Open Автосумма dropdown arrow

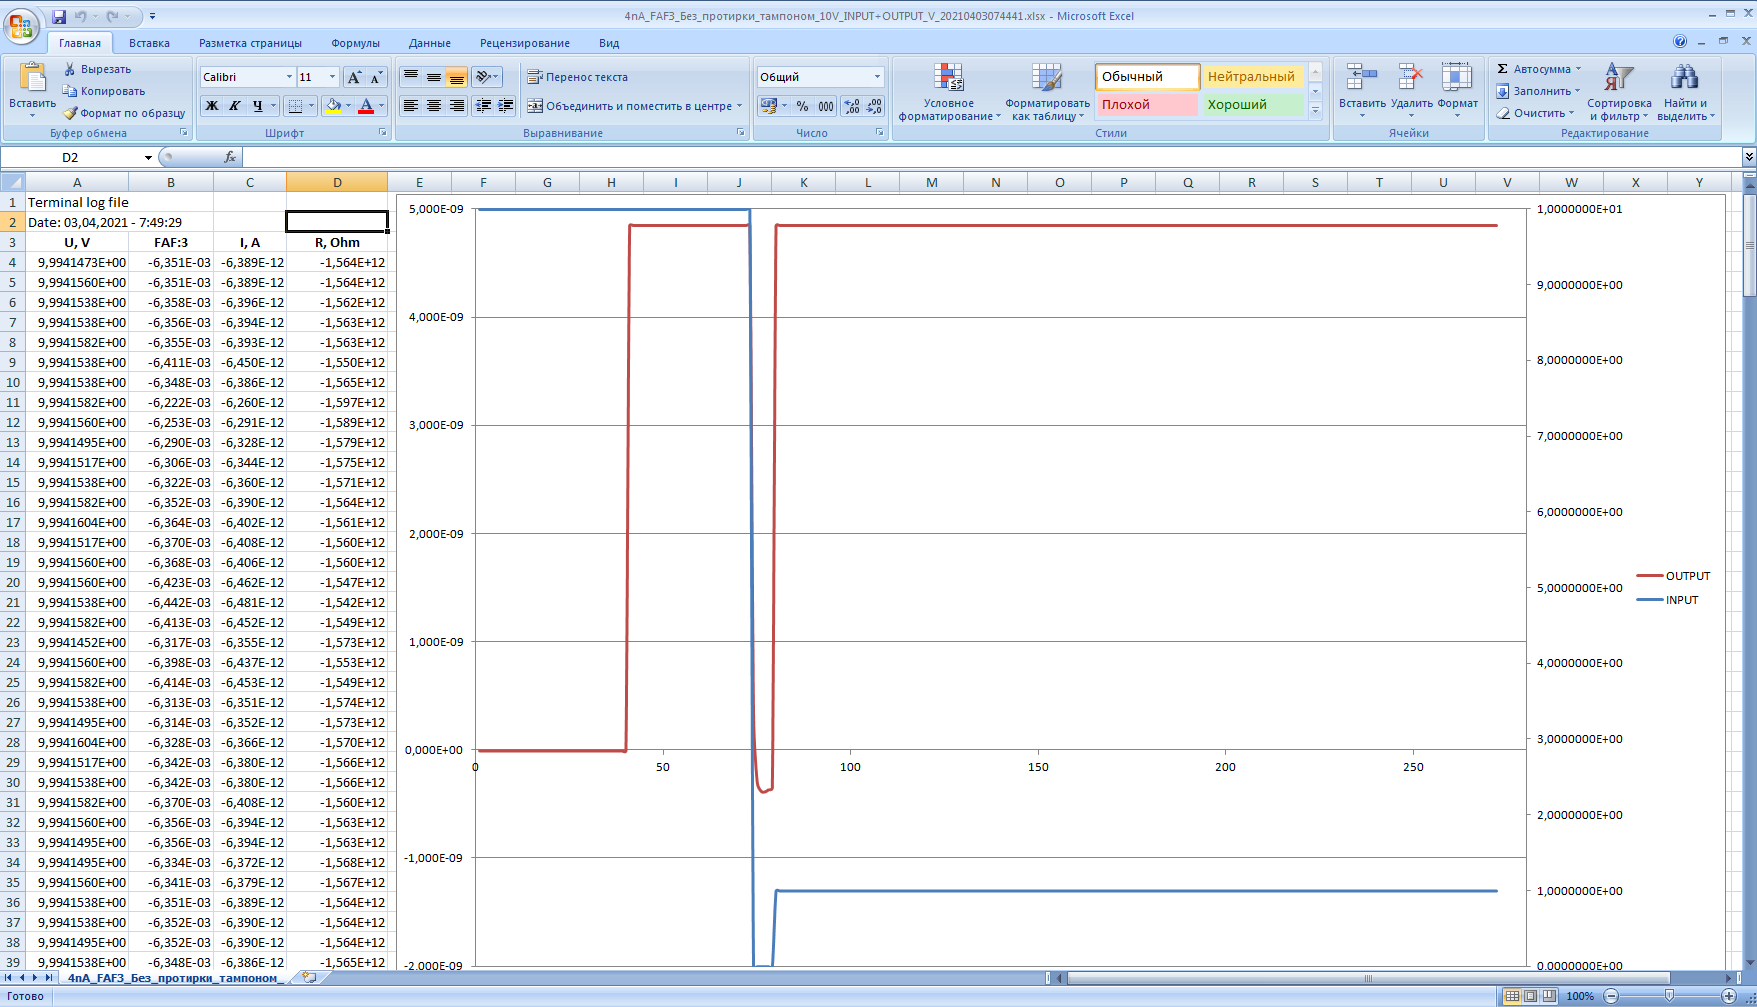click(x=1578, y=69)
